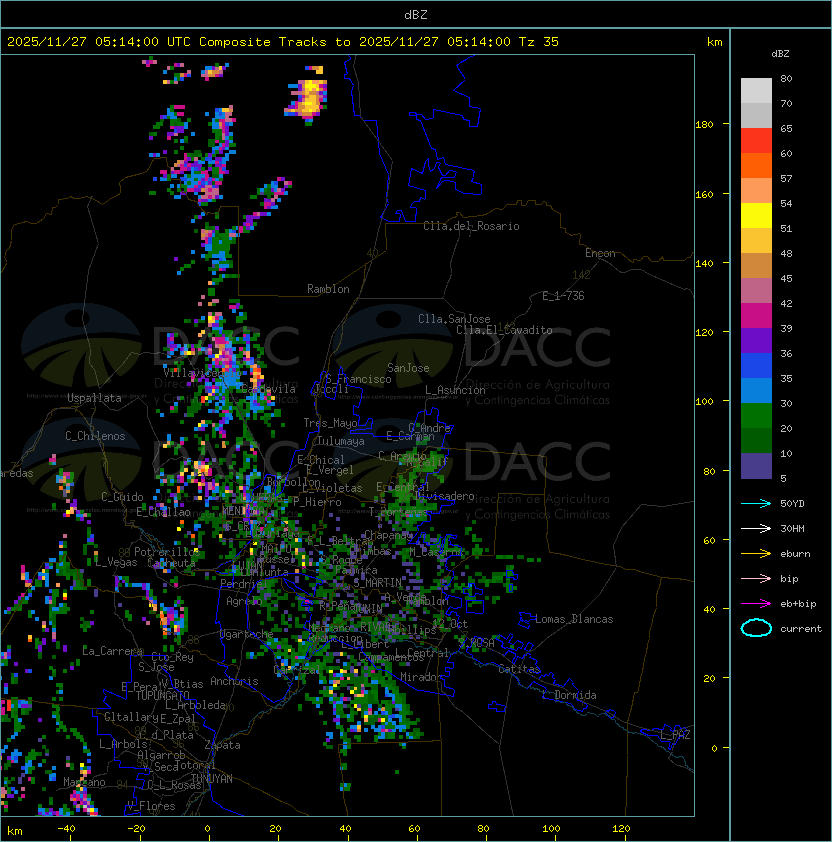Click the orange swatch between 60 and 57
832x842 pixels.
[756, 166]
